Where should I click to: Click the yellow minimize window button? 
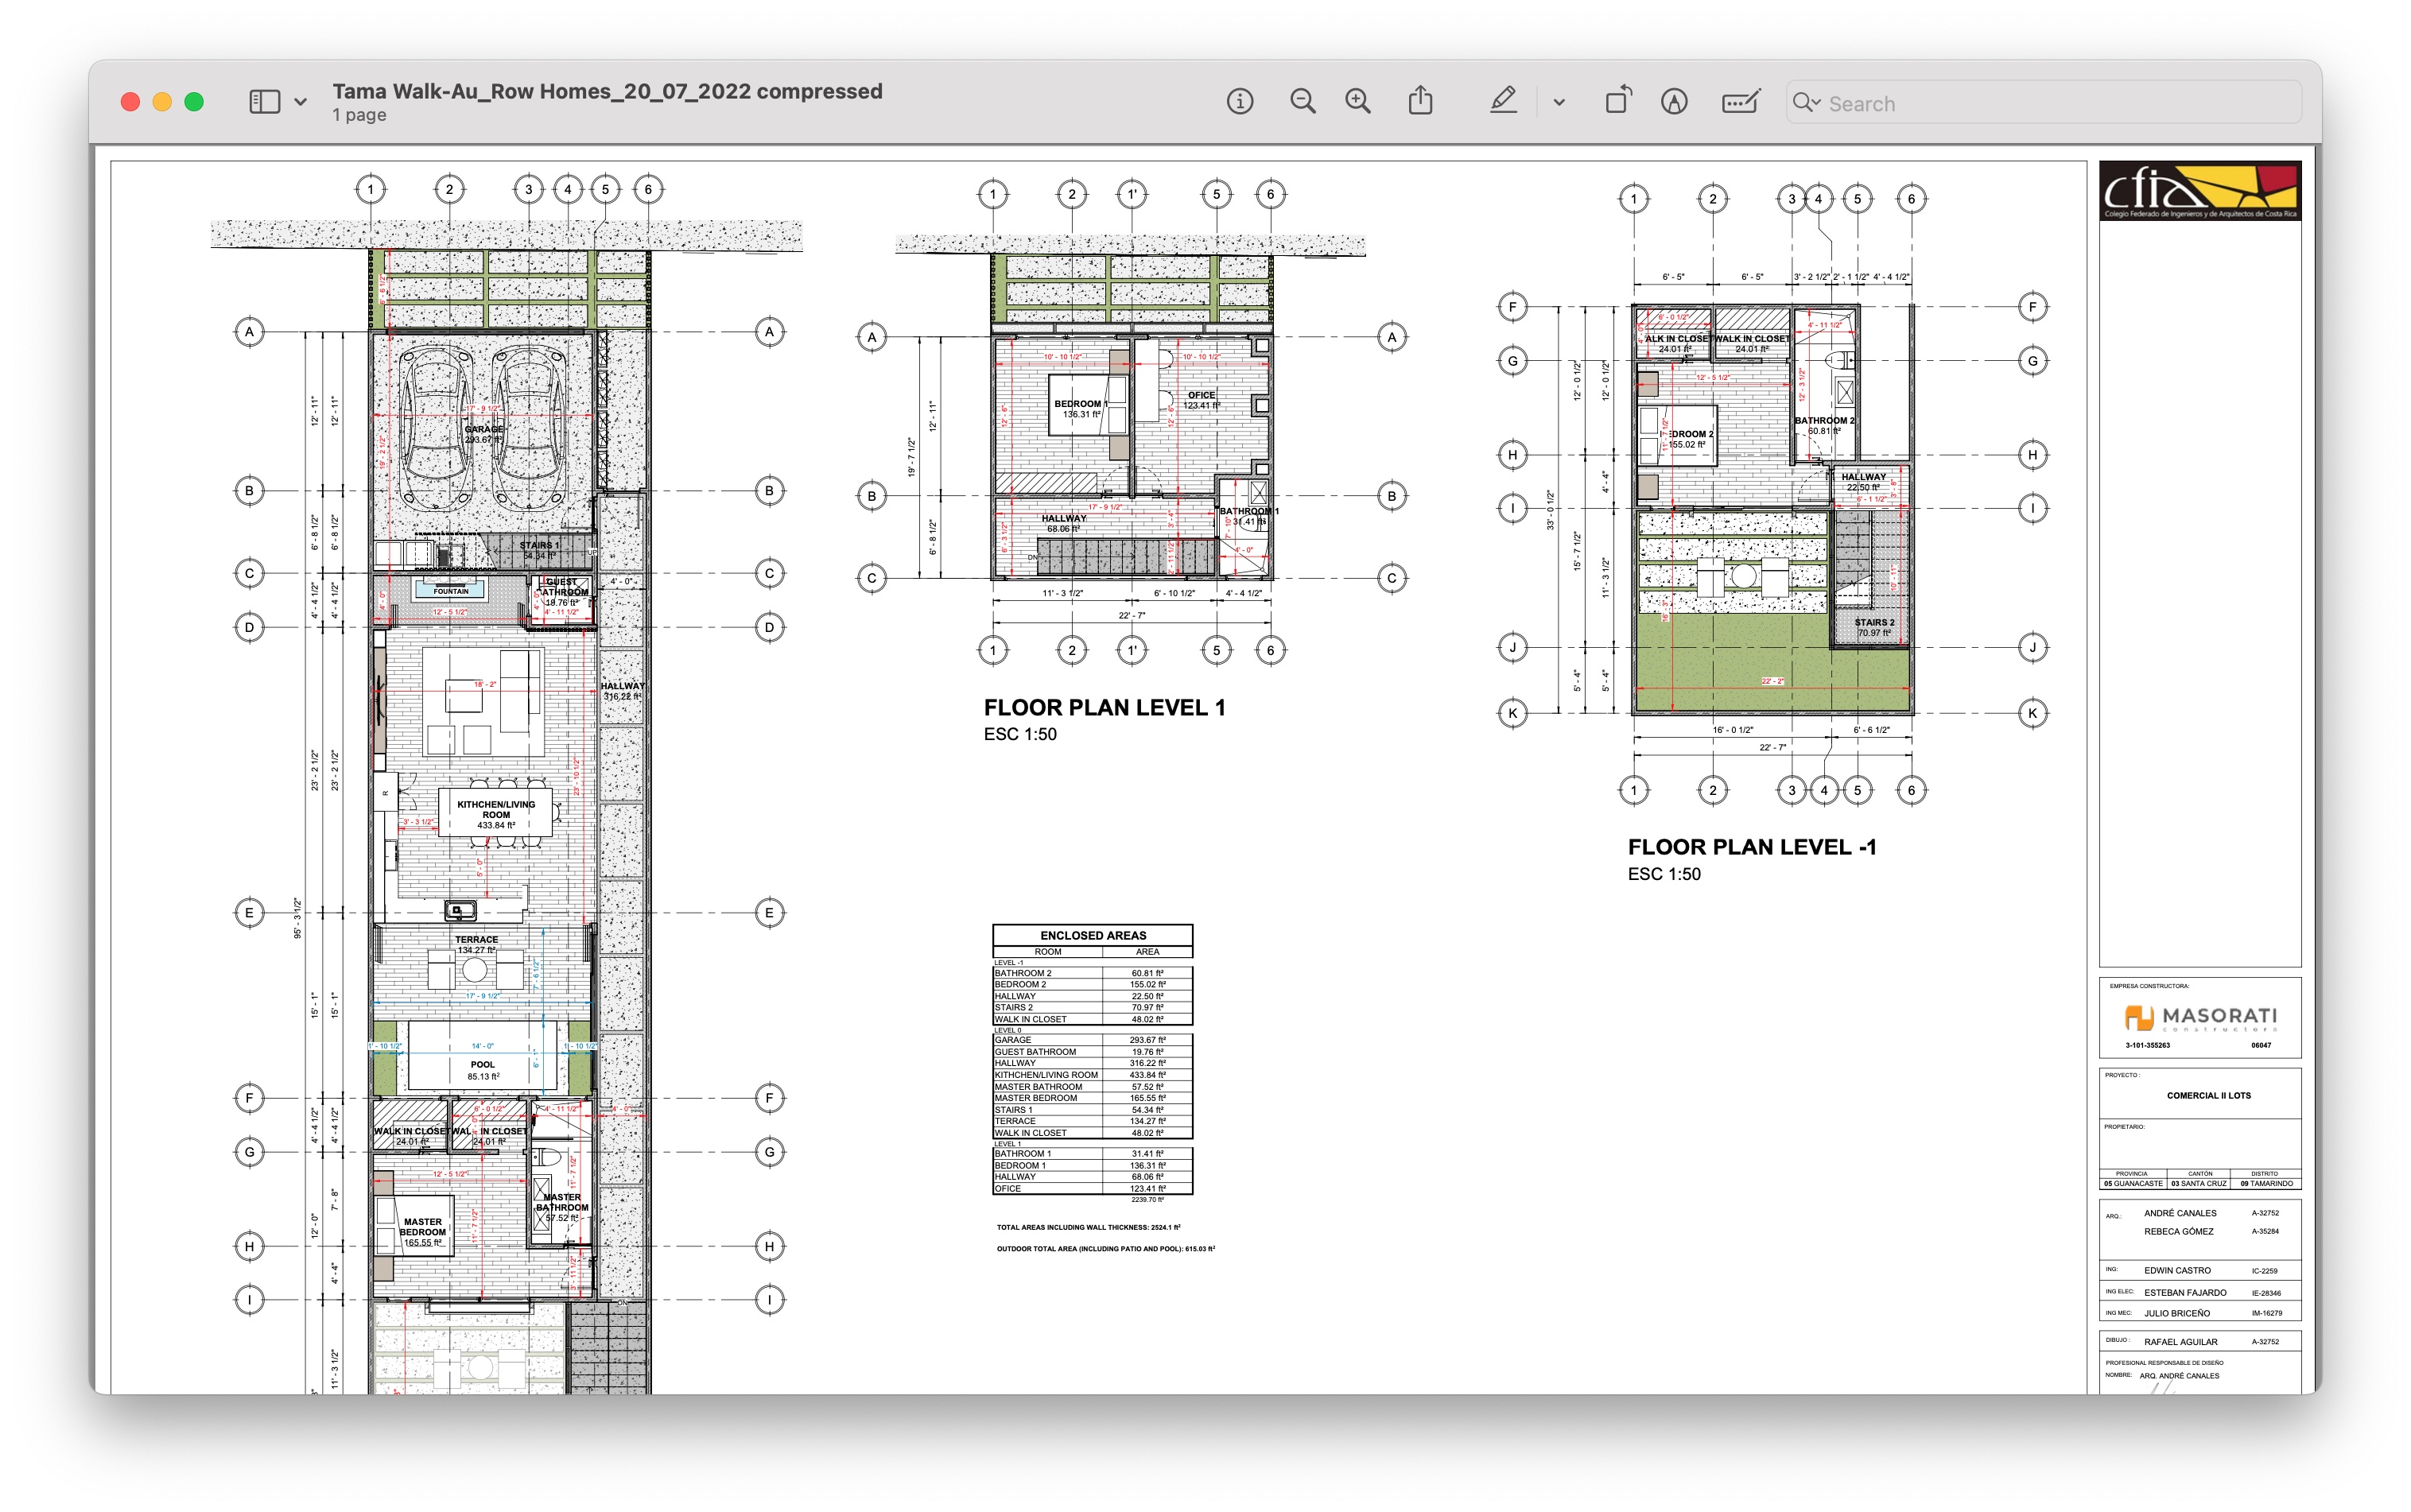tap(162, 102)
